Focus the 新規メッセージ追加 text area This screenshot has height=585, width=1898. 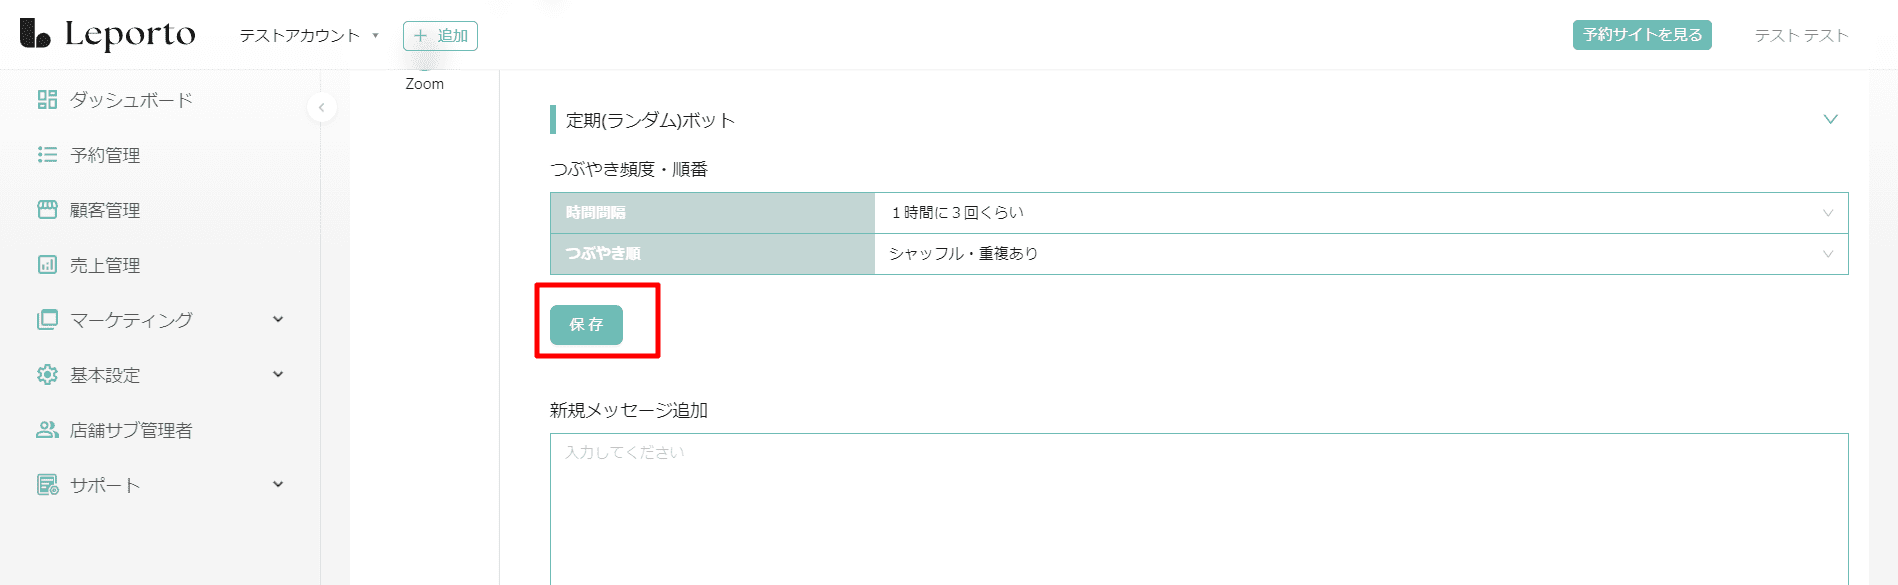pyautogui.click(x=1199, y=509)
